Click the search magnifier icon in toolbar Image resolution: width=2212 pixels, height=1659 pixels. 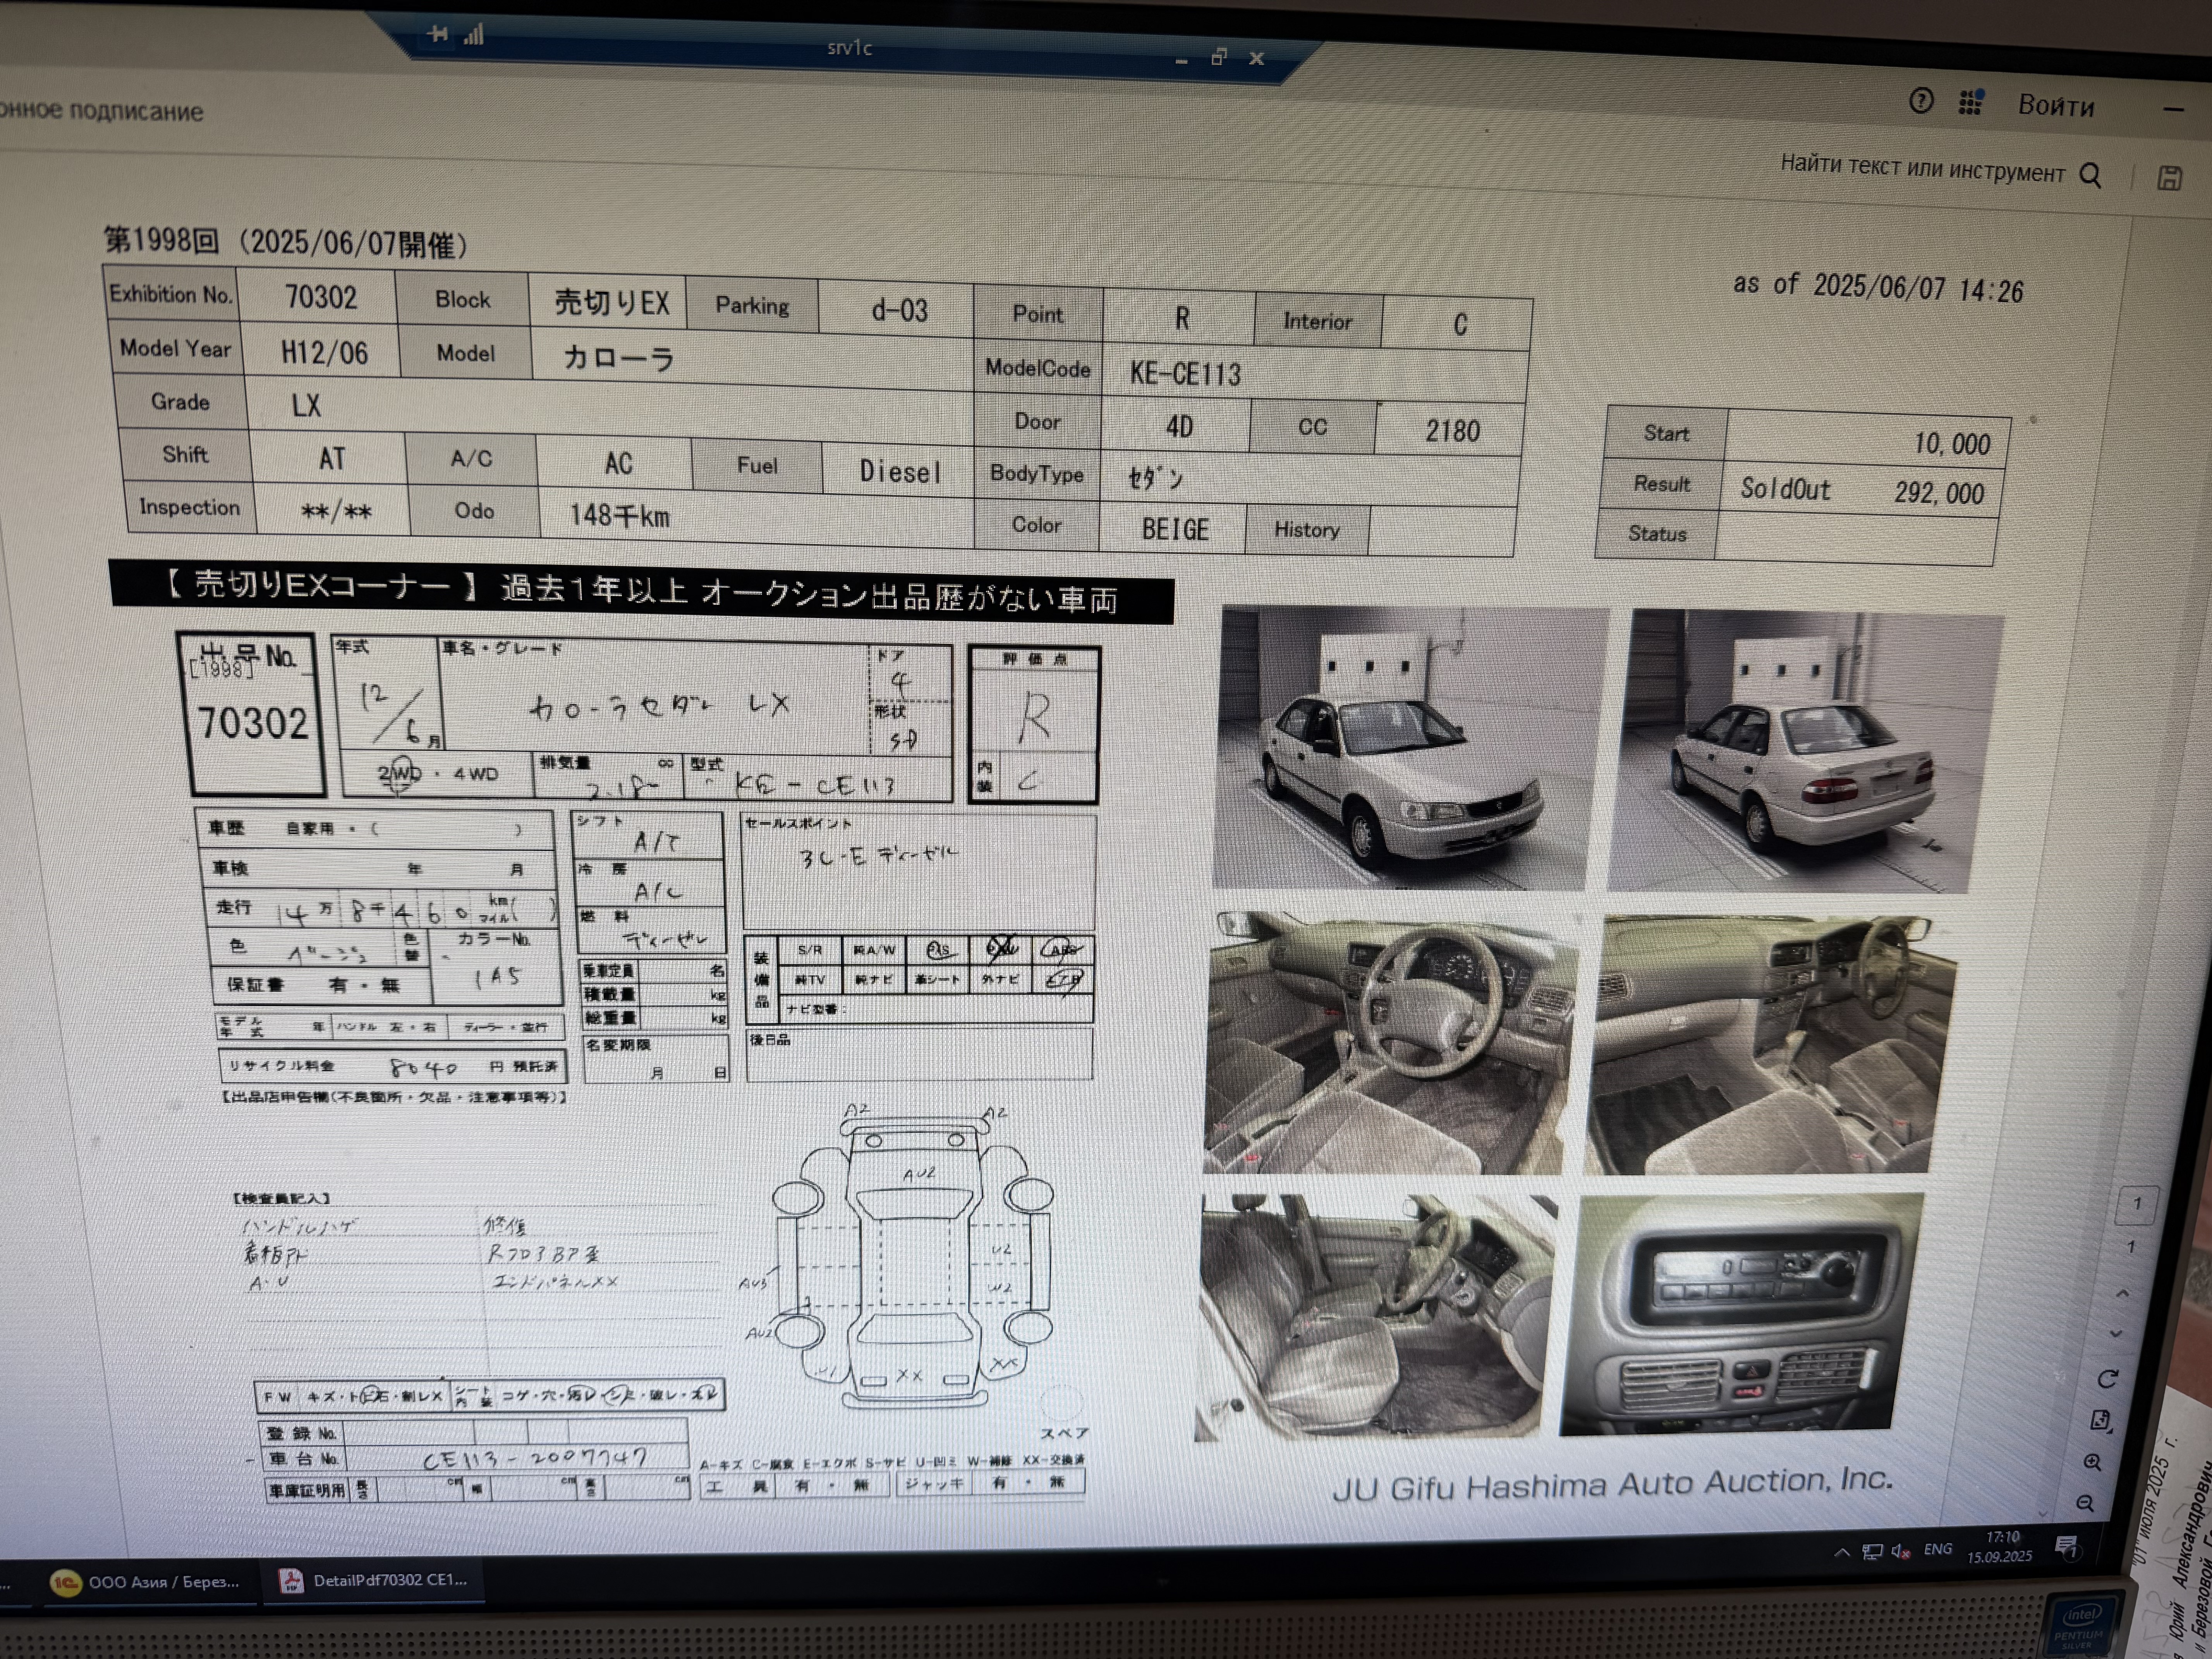click(x=2090, y=176)
